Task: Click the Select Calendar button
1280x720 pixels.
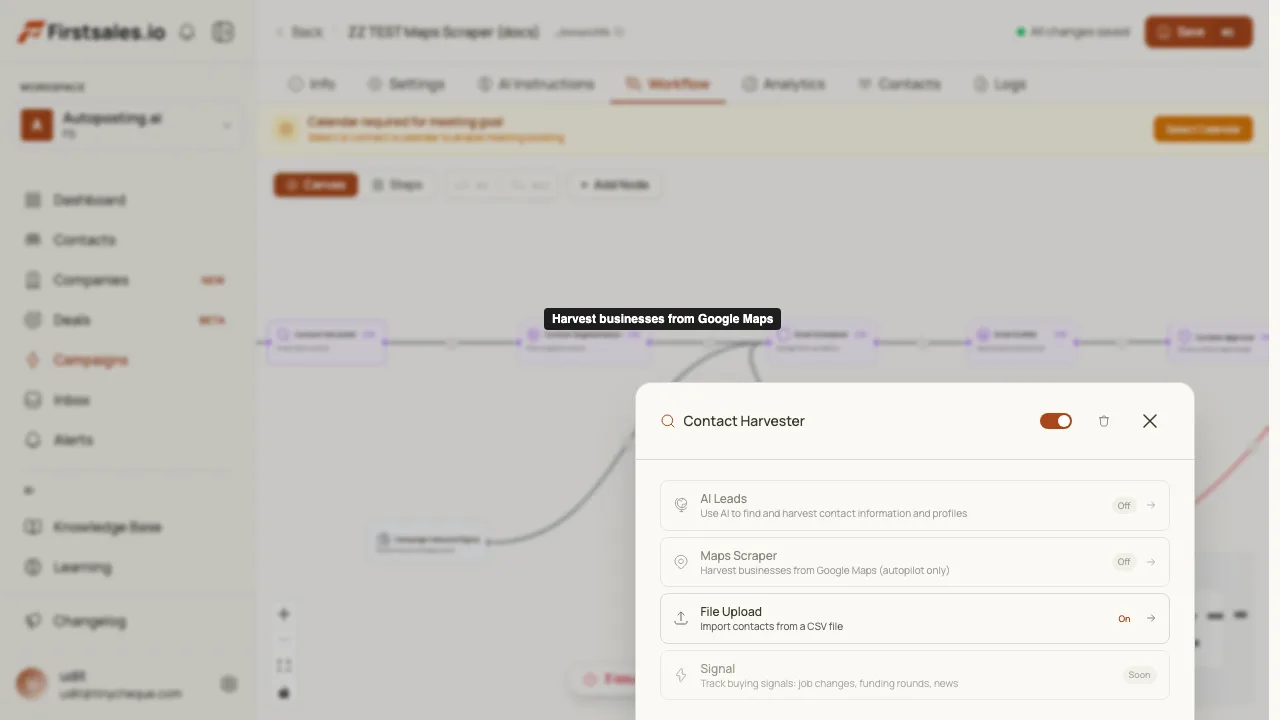Action: [x=1203, y=129]
